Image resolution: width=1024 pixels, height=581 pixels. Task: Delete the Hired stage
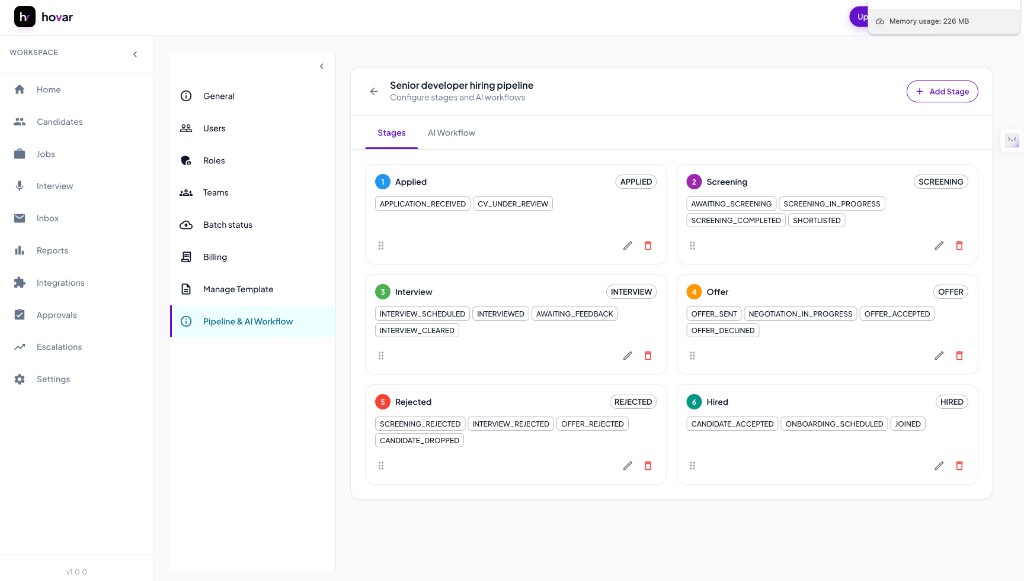(x=959, y=465)
